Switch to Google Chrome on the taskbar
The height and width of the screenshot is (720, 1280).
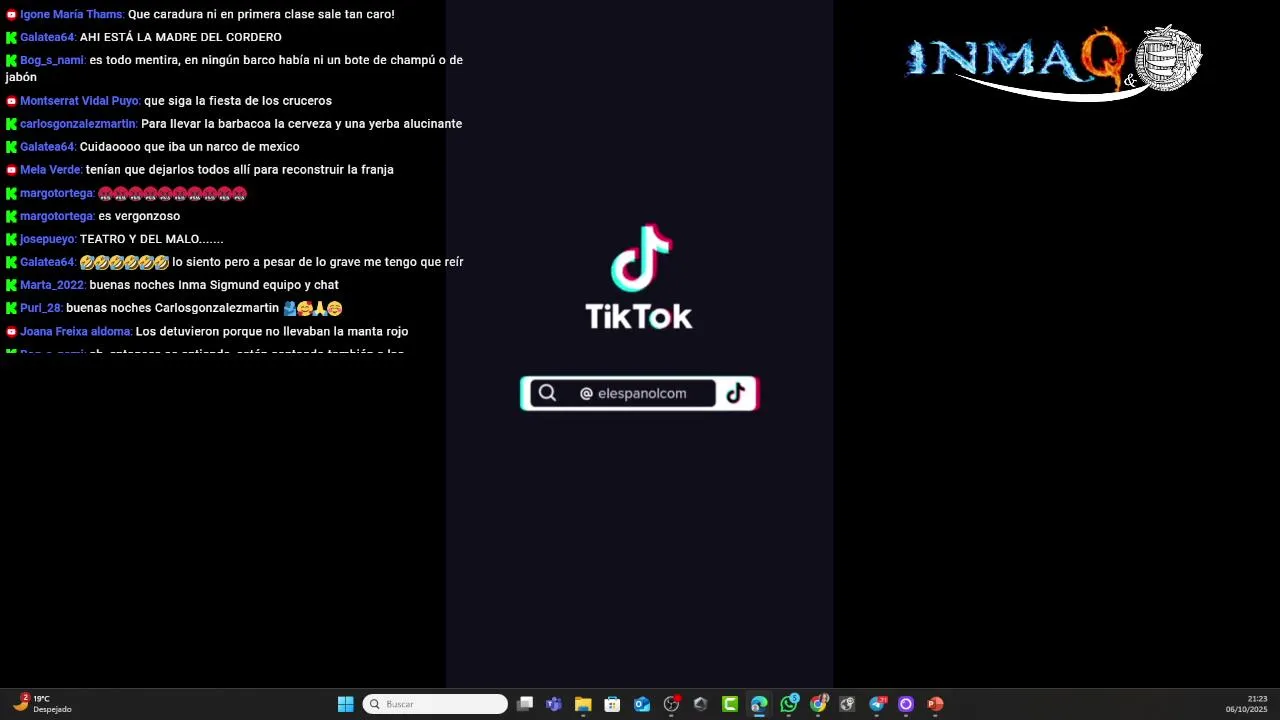click(x=818, y=704)
